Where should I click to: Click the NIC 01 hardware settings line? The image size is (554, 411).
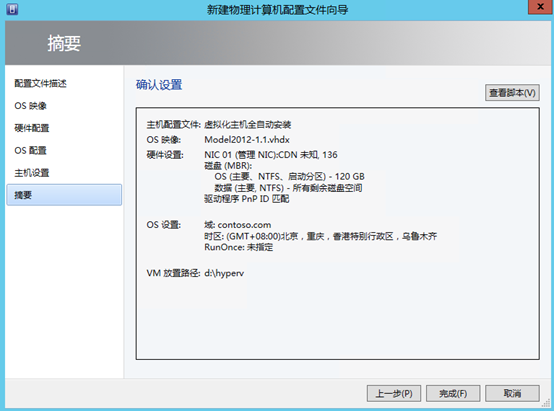(x=271, y=155)
